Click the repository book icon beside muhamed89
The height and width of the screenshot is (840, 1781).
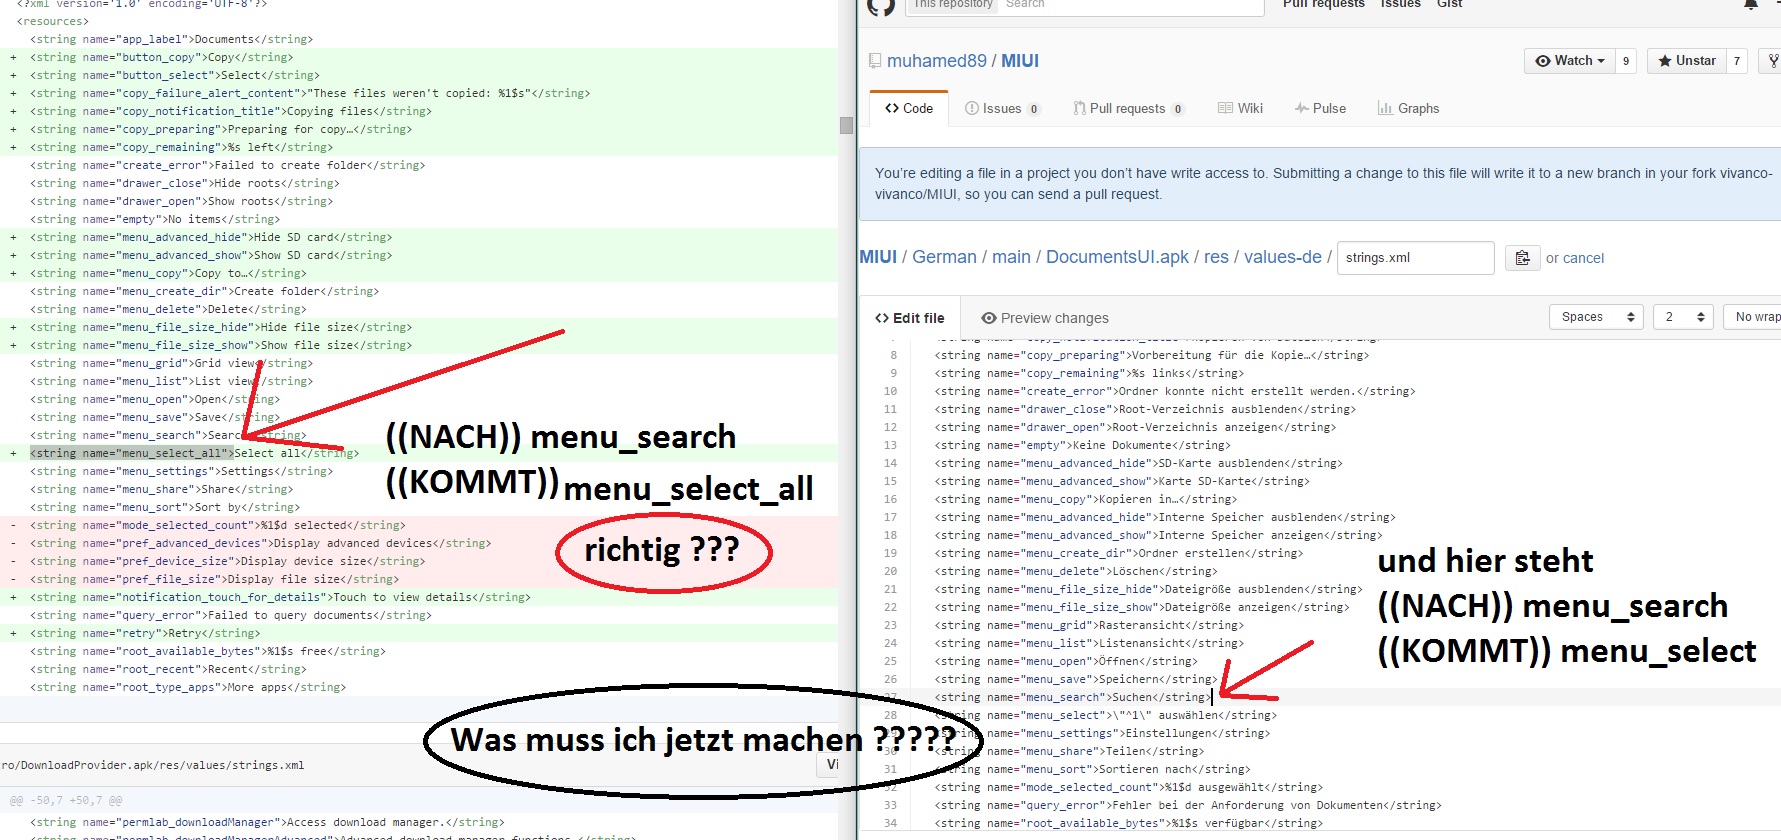coord(875,61)
